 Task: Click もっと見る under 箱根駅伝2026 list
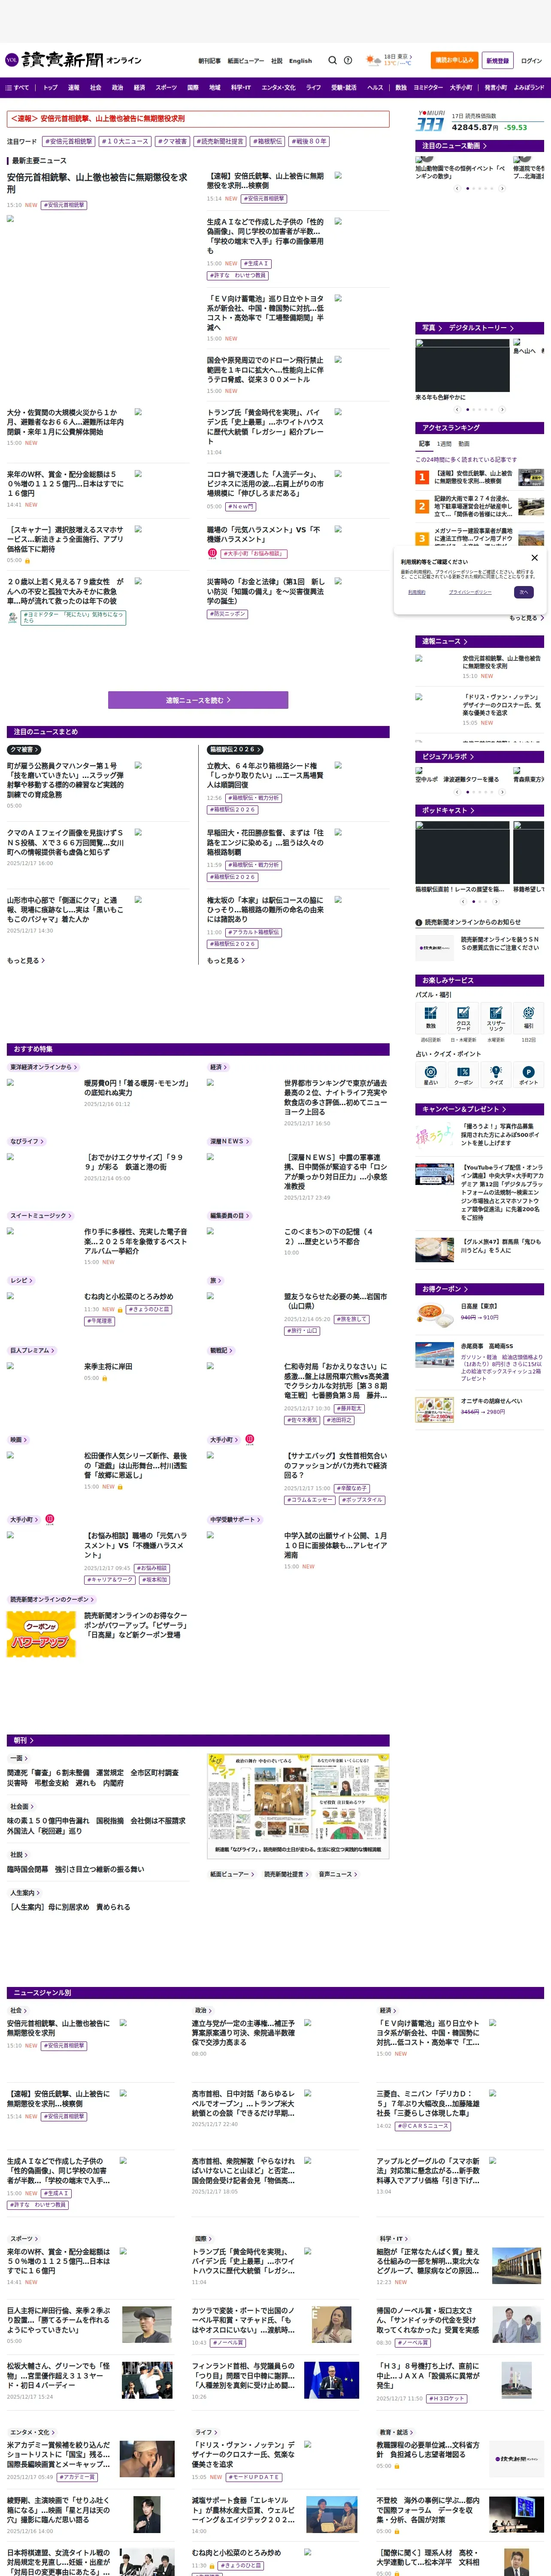click(x=226, y=960)
